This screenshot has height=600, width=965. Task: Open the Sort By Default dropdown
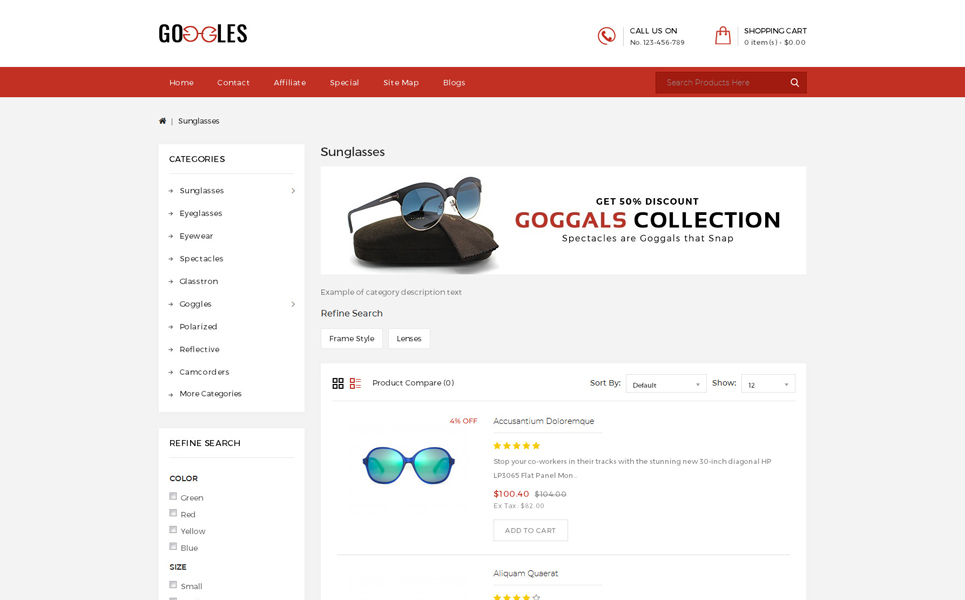tap(666, 384)
